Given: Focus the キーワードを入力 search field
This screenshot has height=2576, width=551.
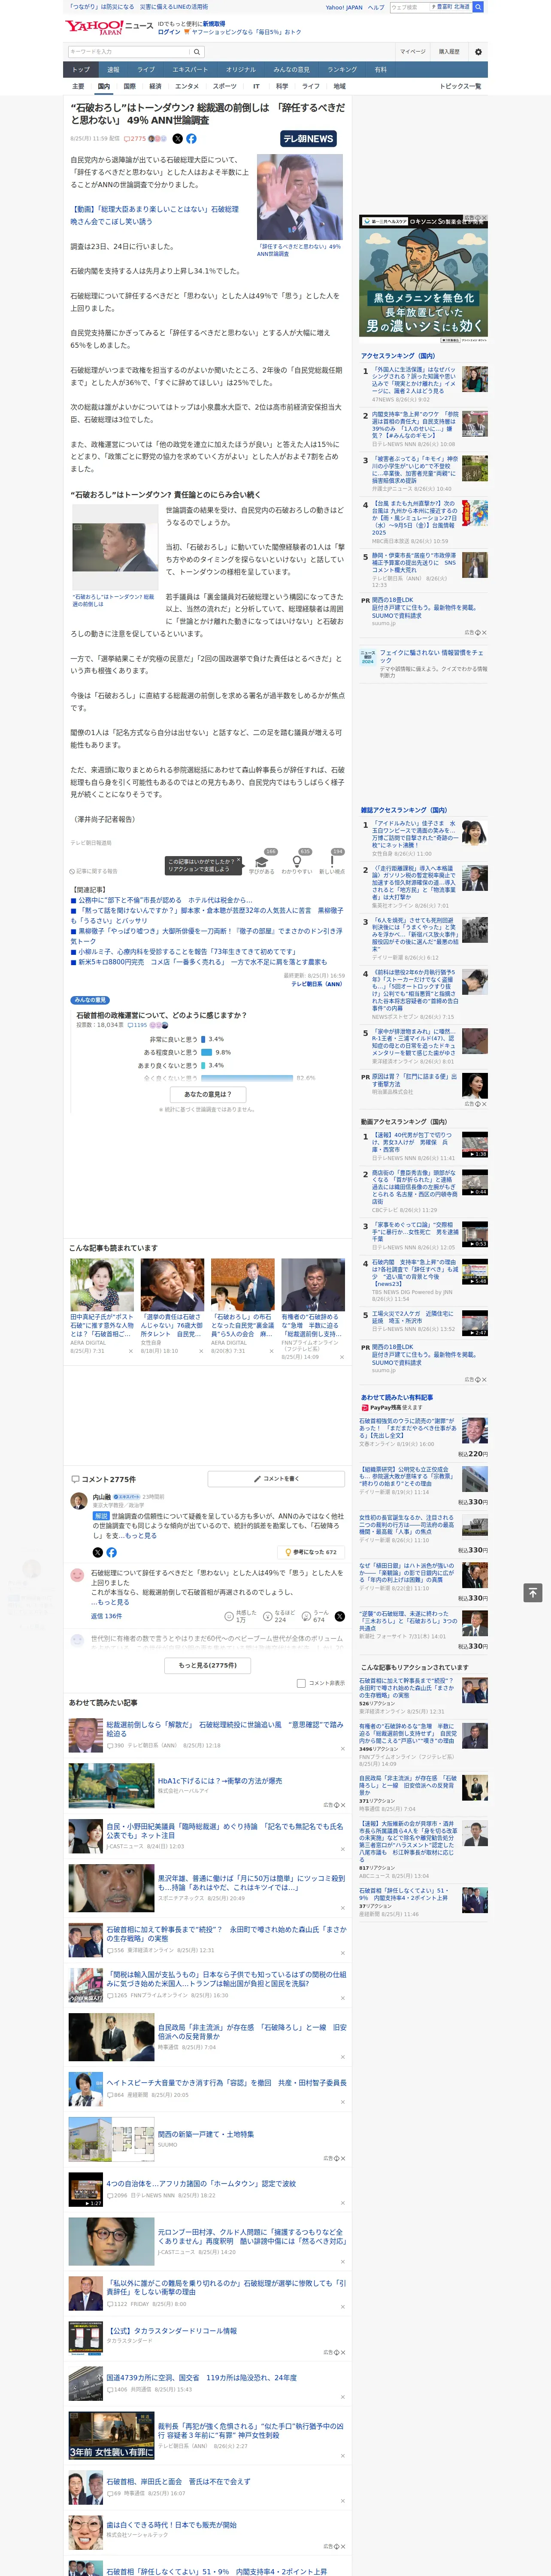Looking at the screenshot, I should pos(129,52).
